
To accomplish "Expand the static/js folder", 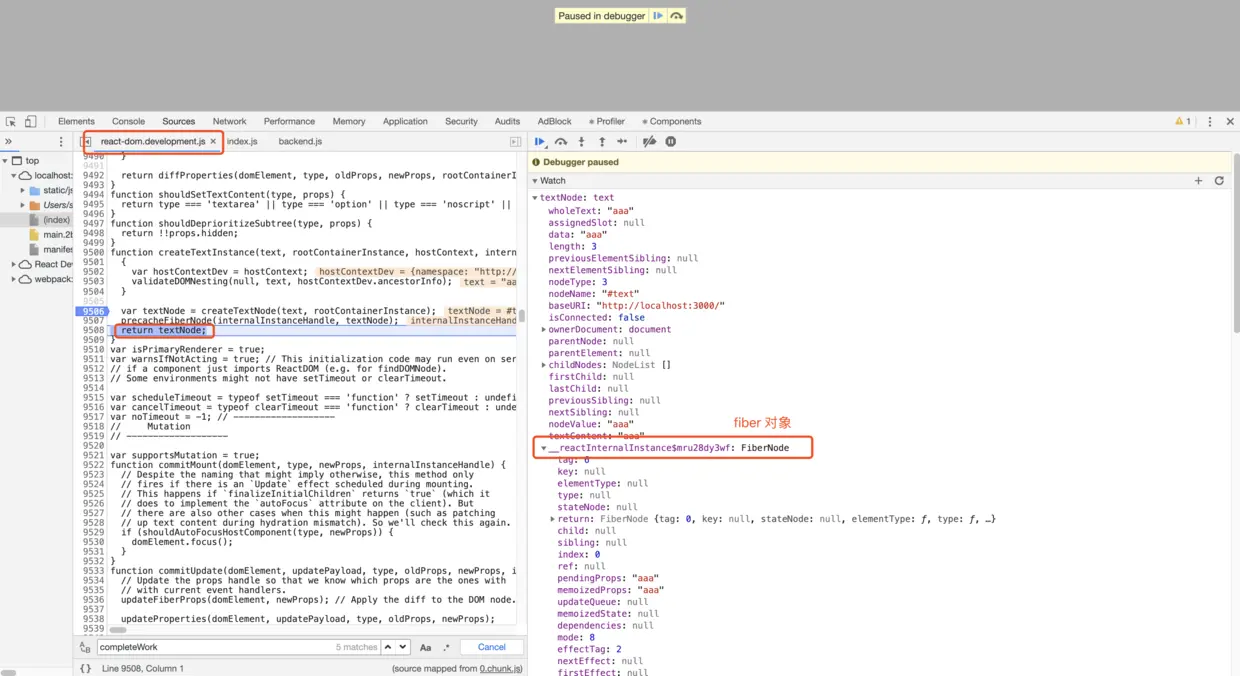I will pyautogui.click(x=23, y=191).
